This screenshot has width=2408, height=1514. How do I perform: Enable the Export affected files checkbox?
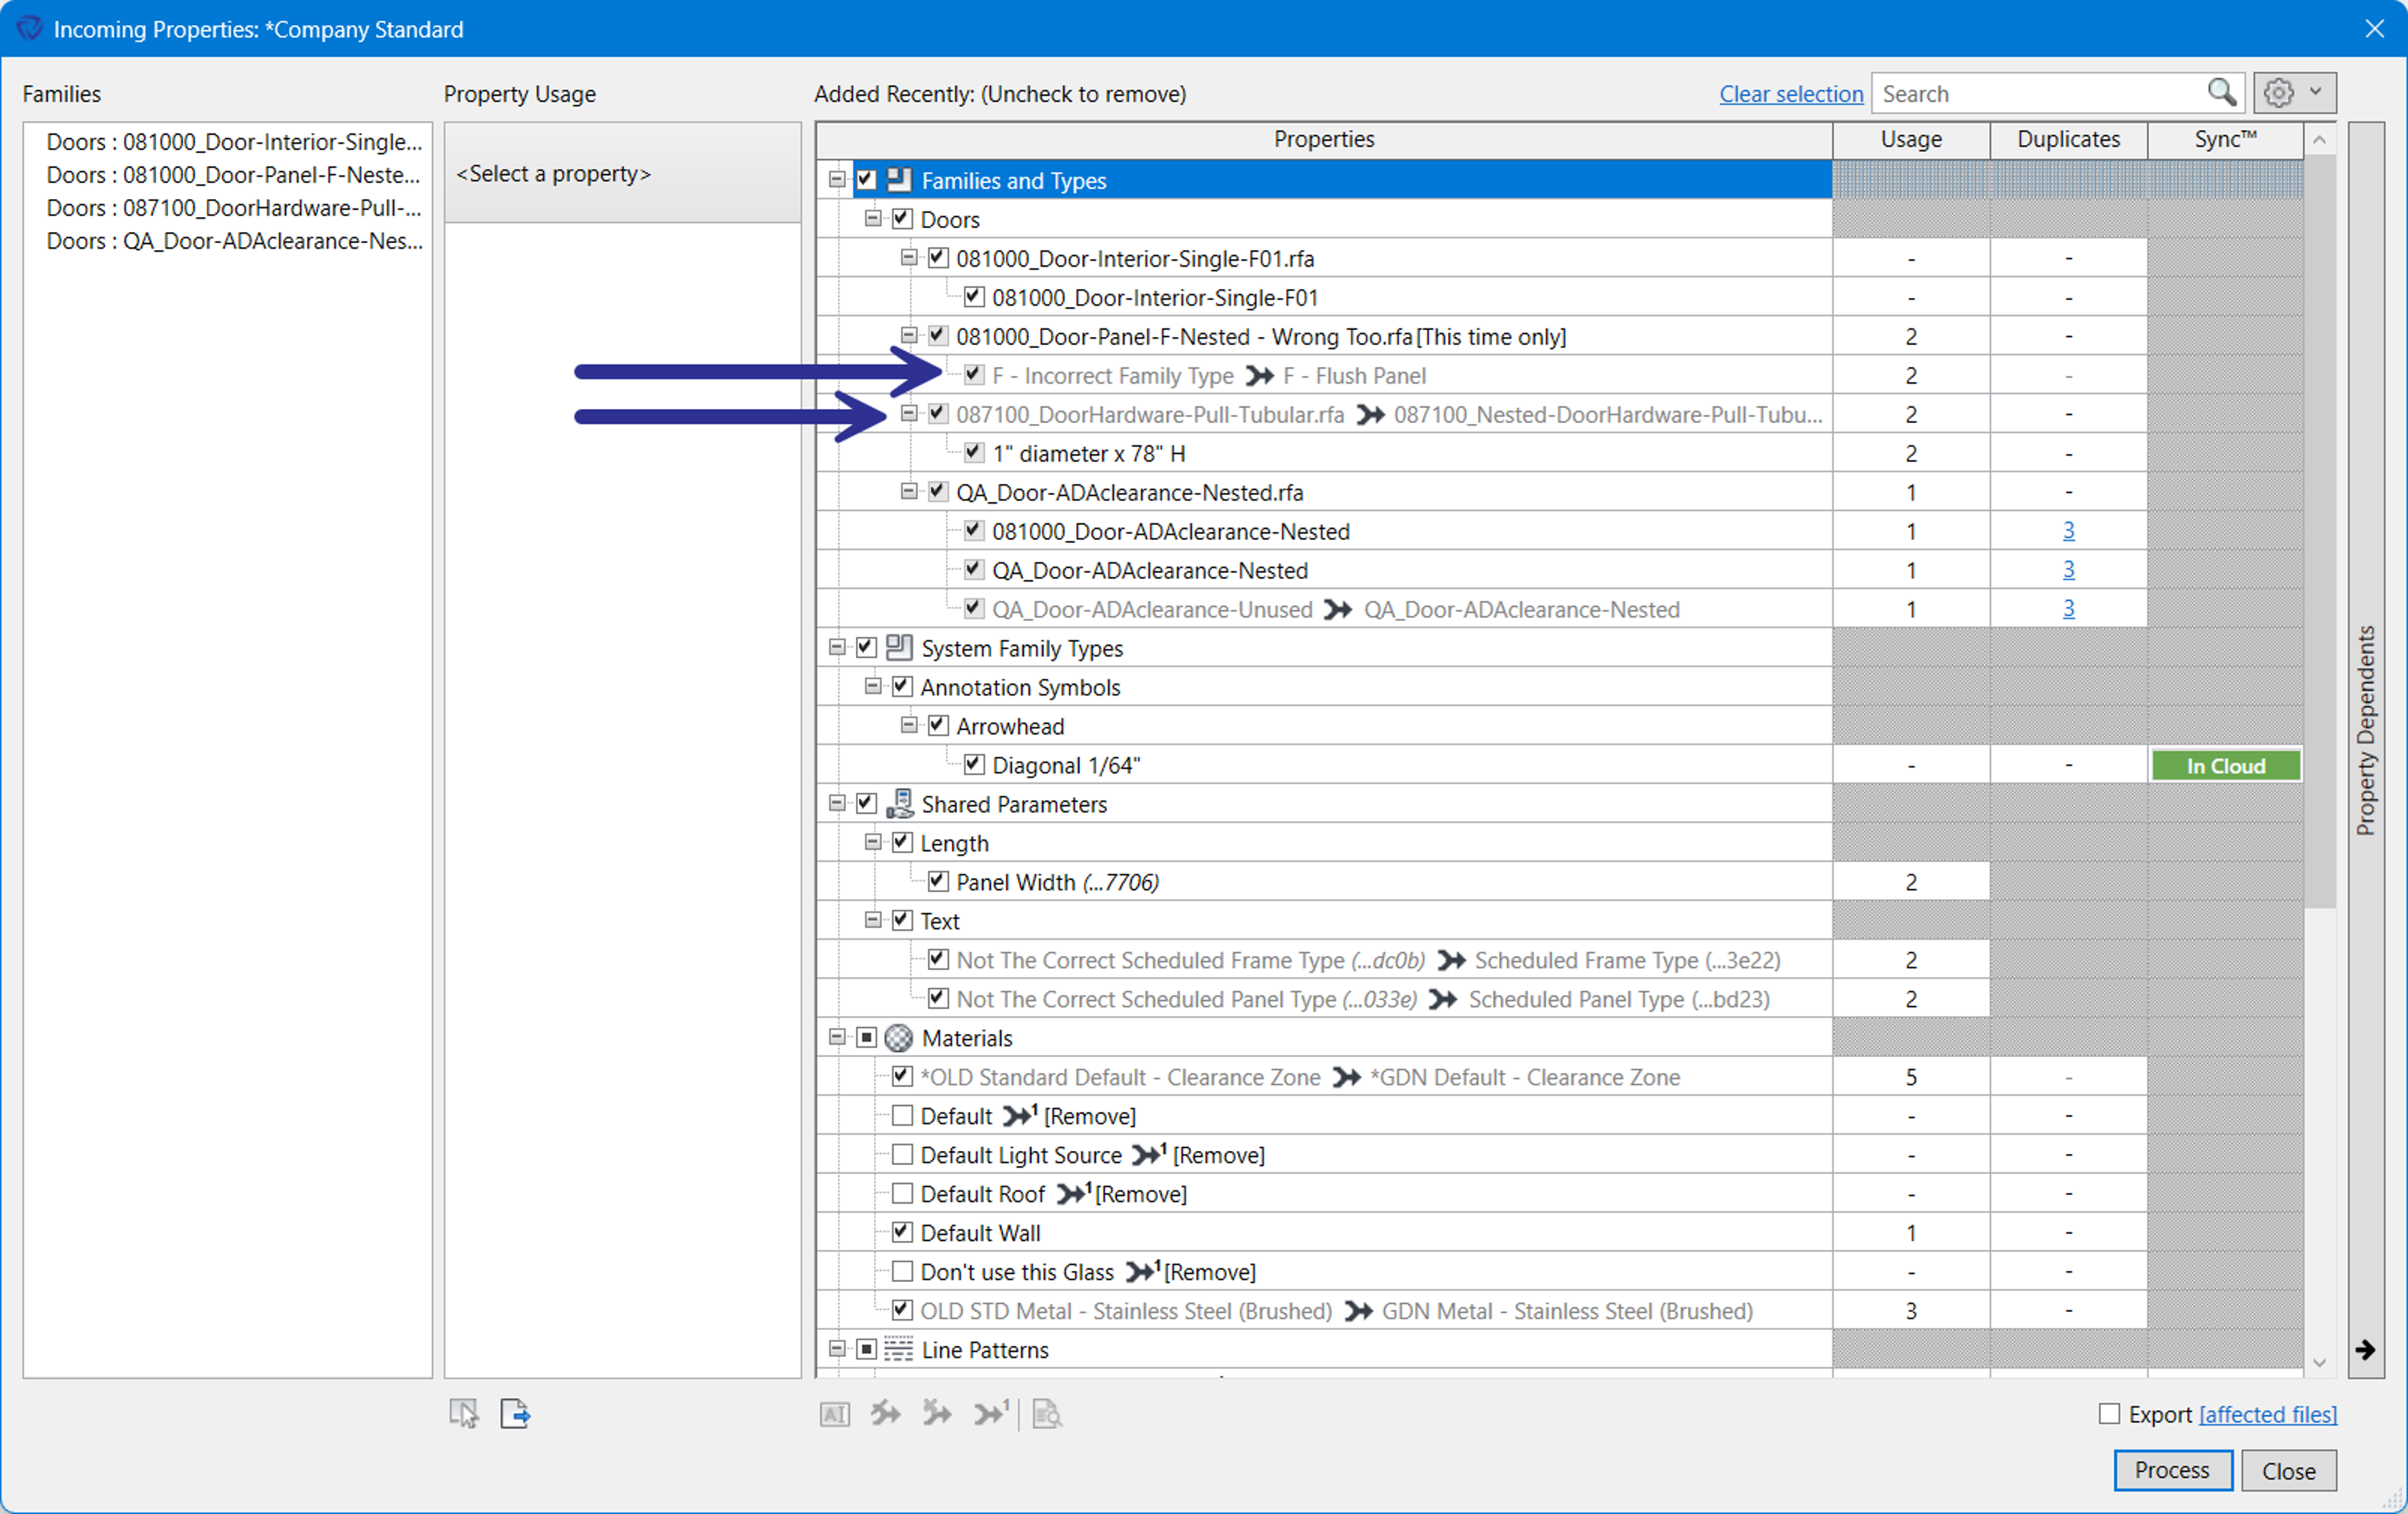2109,1414
